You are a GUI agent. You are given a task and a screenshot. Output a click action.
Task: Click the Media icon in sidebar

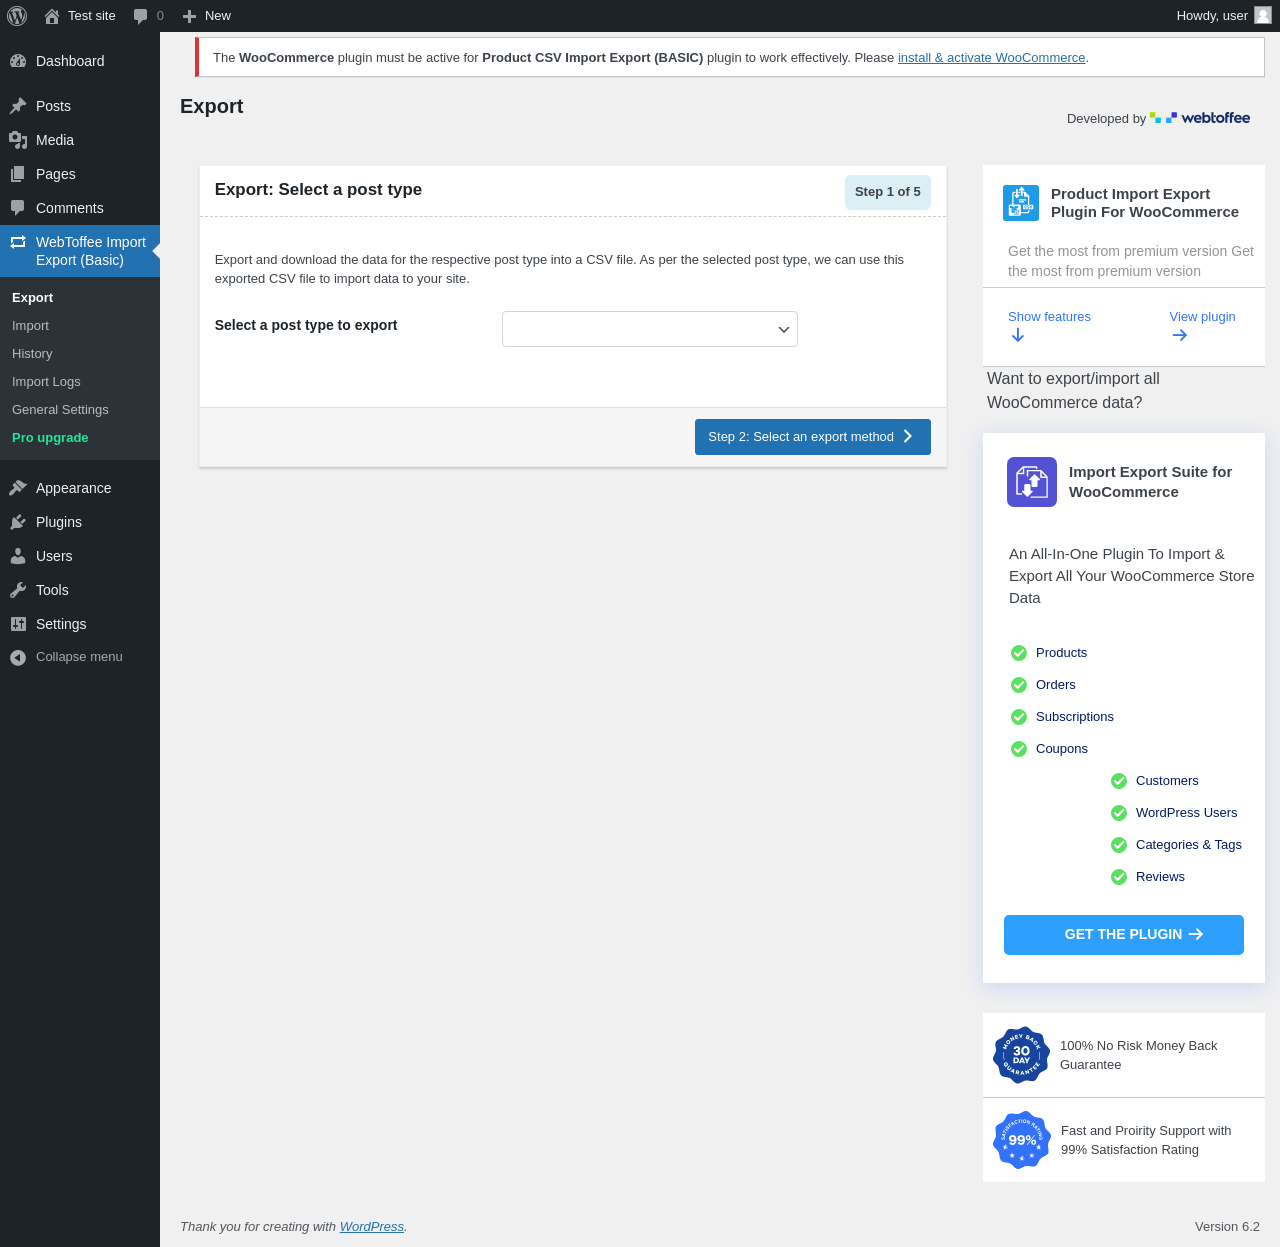[18, 140]
